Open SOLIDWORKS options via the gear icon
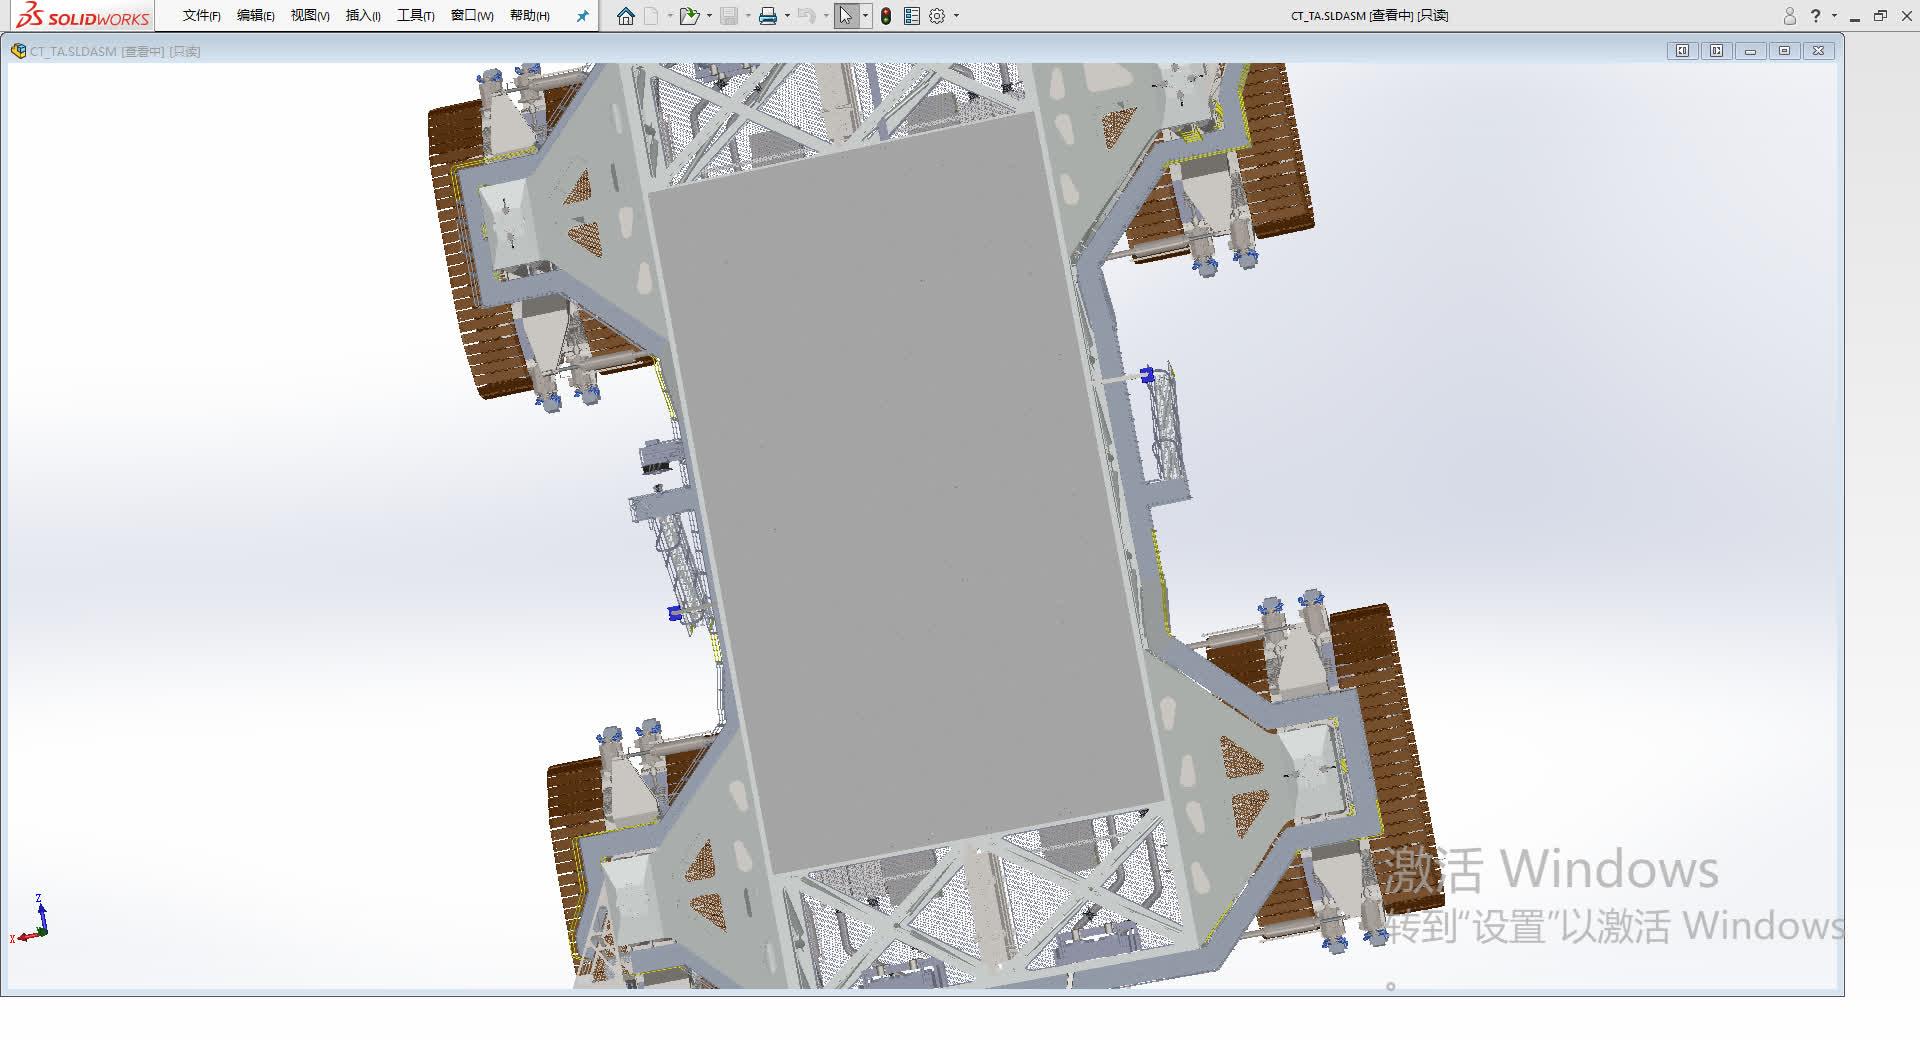This screenshot has height=1040, width=1920. click(x=936, y=16)
